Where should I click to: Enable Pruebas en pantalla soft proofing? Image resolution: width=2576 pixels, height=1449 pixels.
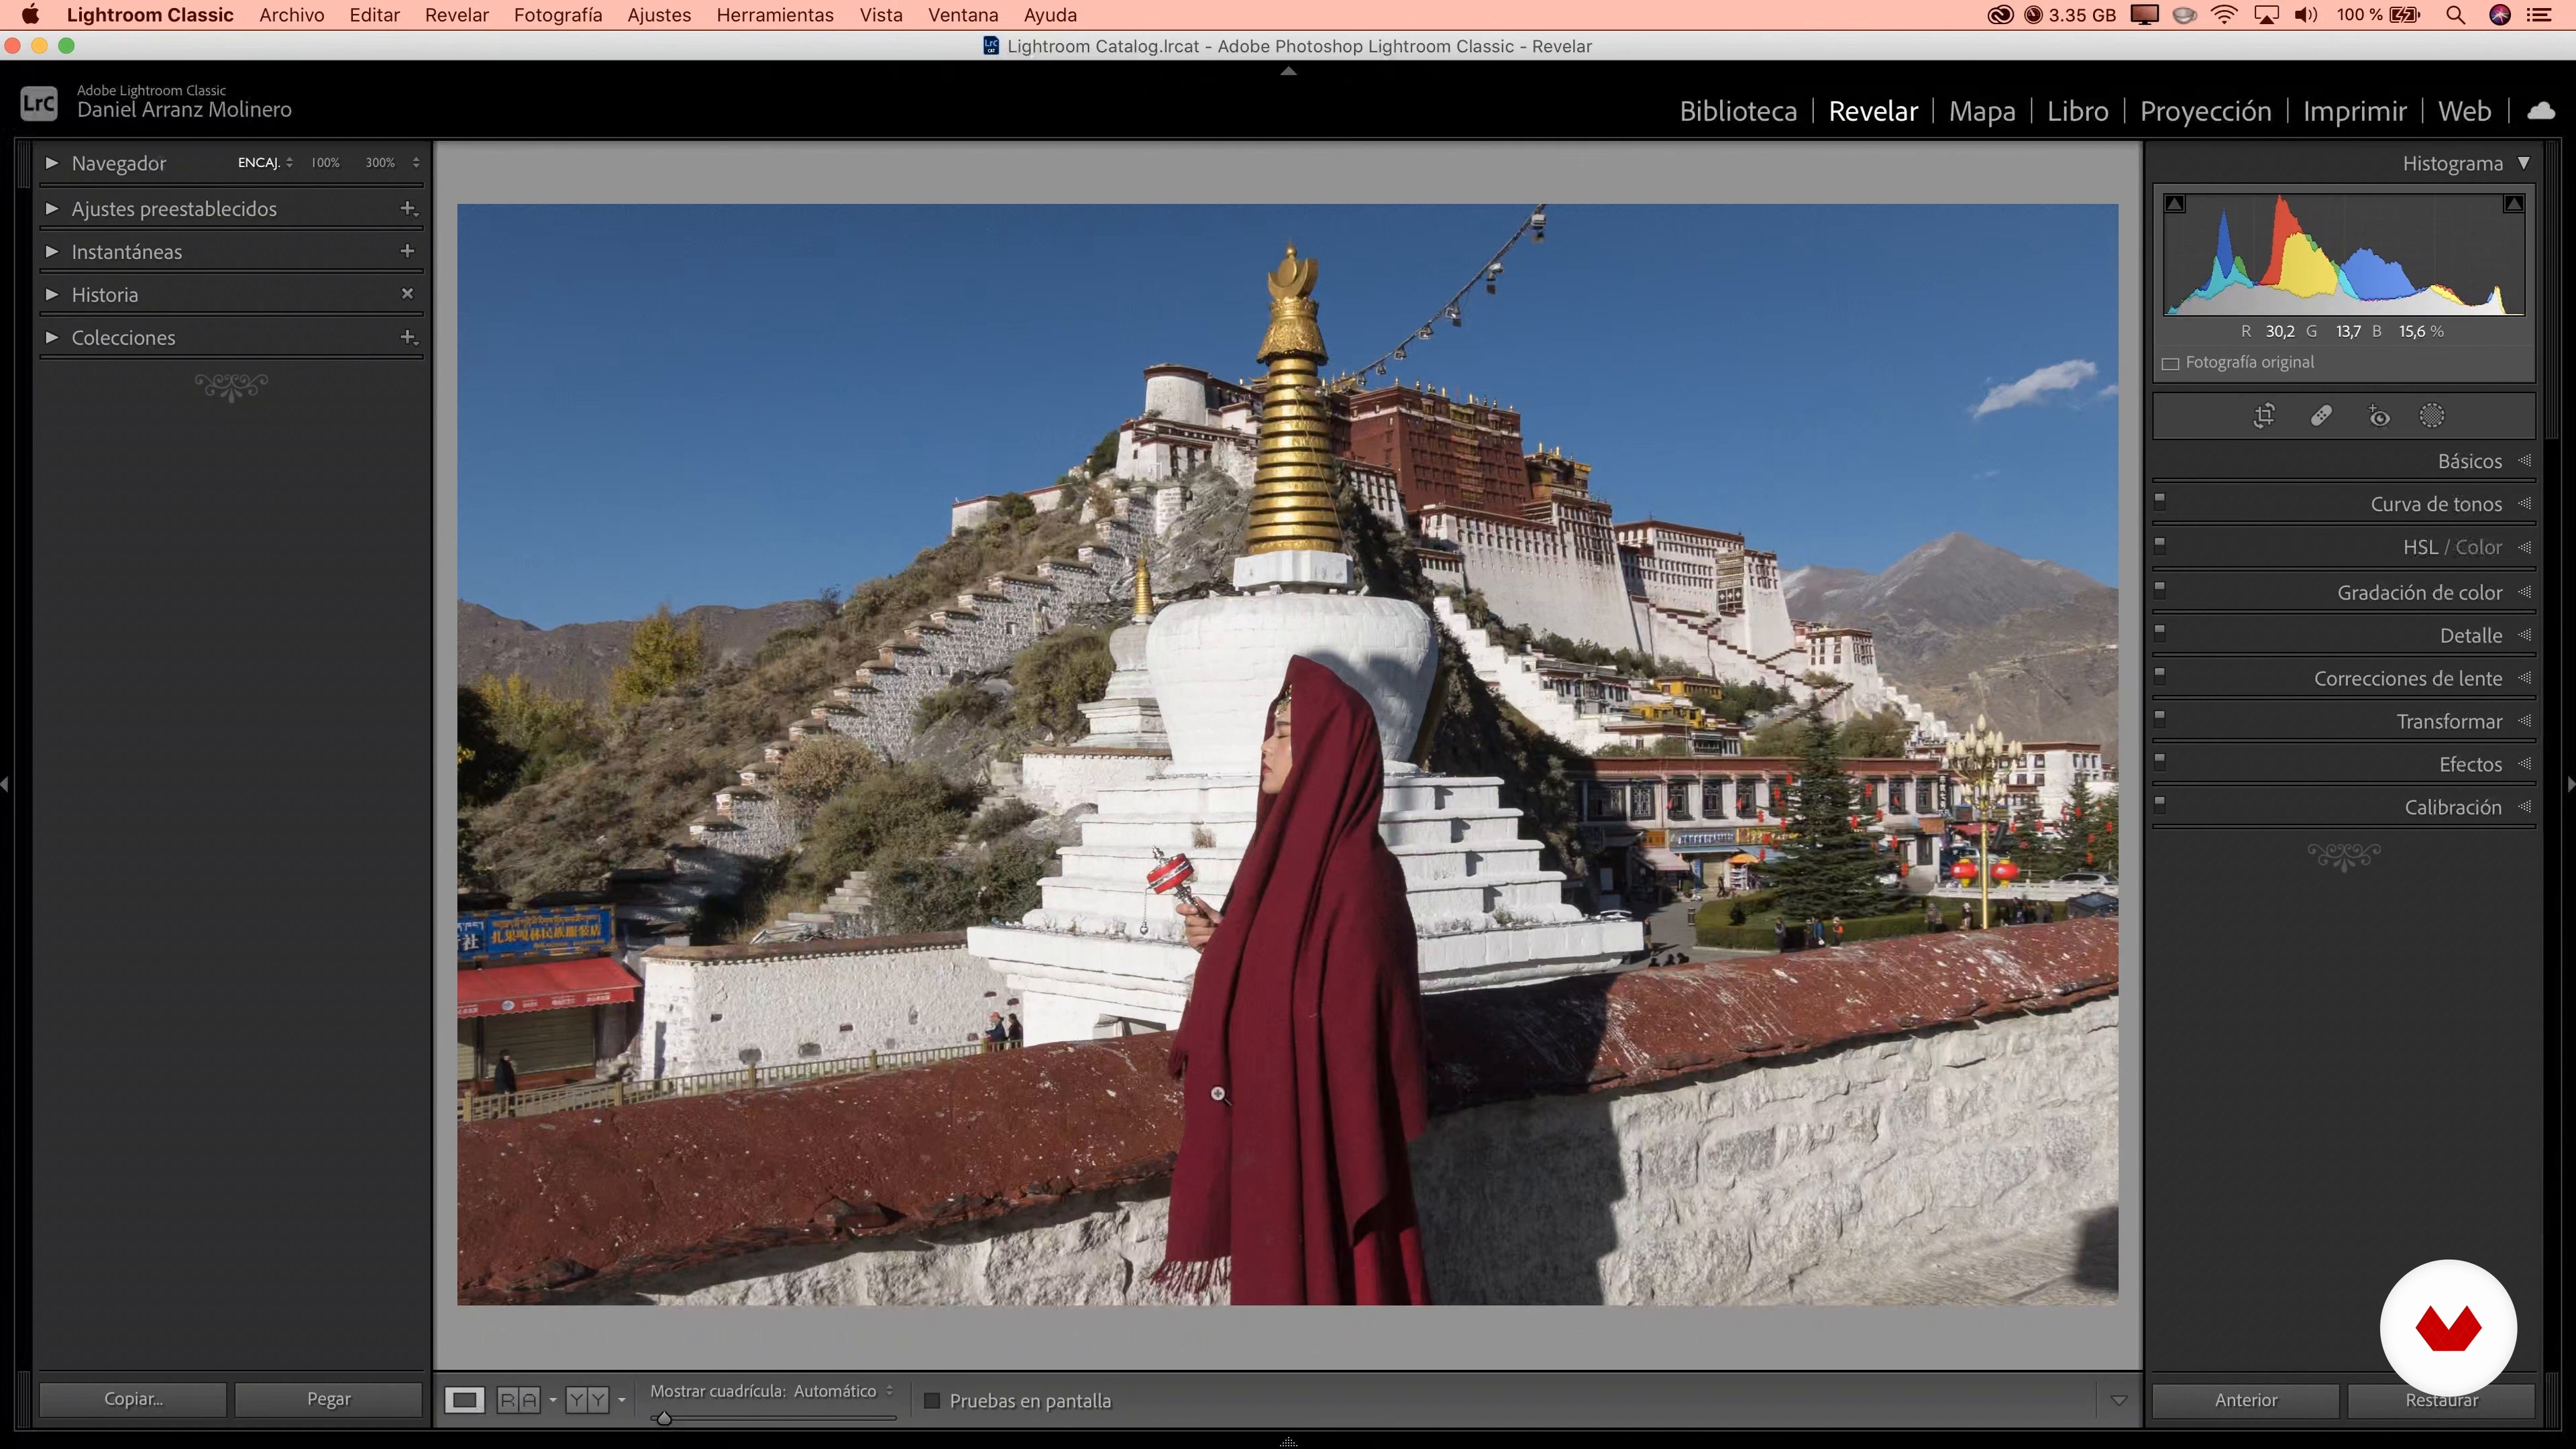pos(932,1400)
